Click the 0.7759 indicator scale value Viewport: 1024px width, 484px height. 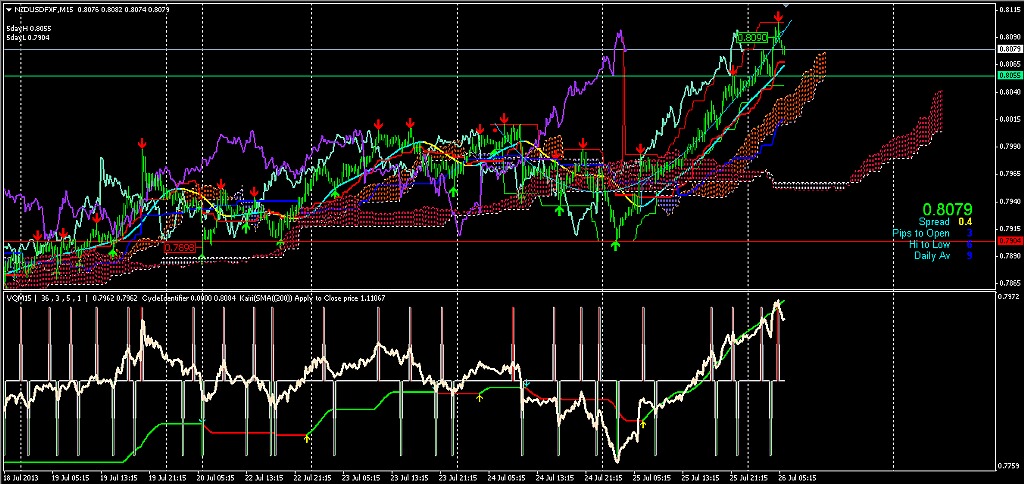pyautogui.click(x=1010, y=466)
